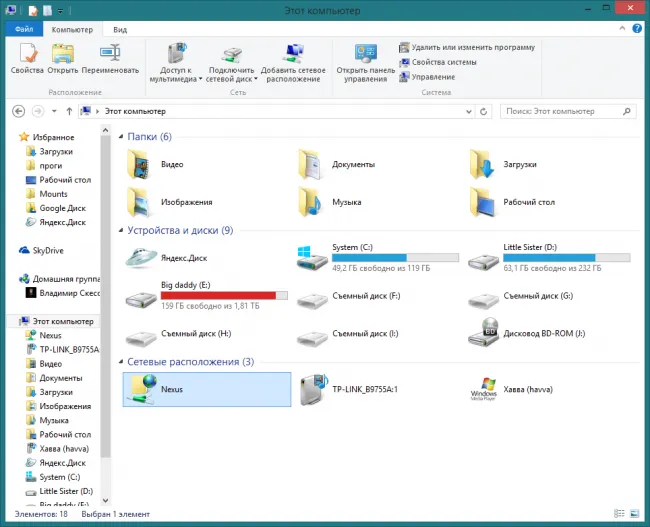The width and height of the screenshot is (650, 527).
Task: Open the Свойства ribbon button
Action: 27,59
